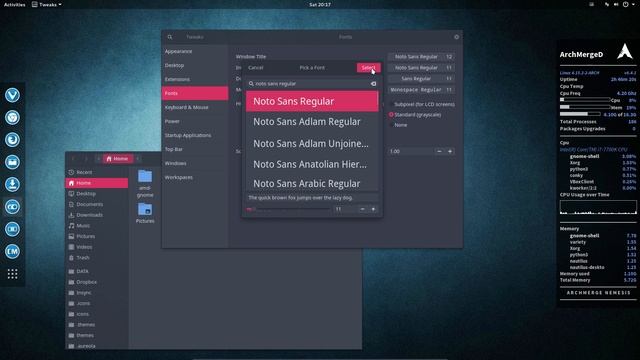The width and height of the screenshot is (640, 360).
Task: Select None antialiasing option
Action: (398, 125)
